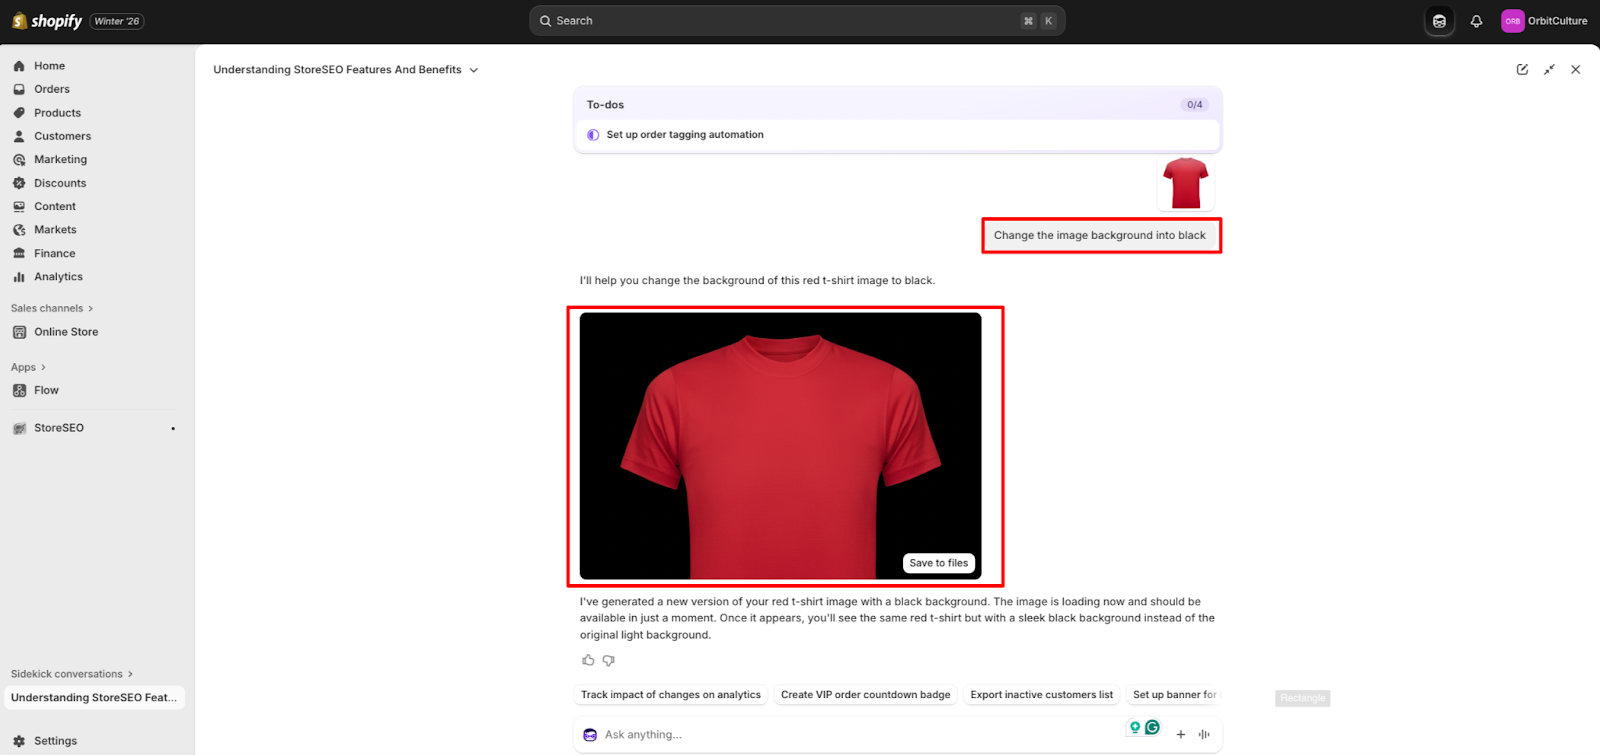Image resolution: width=1600 pixels, height=755 pixels.
Task: Expand Sidekick conversations list
Action: [x=72, y=674]
